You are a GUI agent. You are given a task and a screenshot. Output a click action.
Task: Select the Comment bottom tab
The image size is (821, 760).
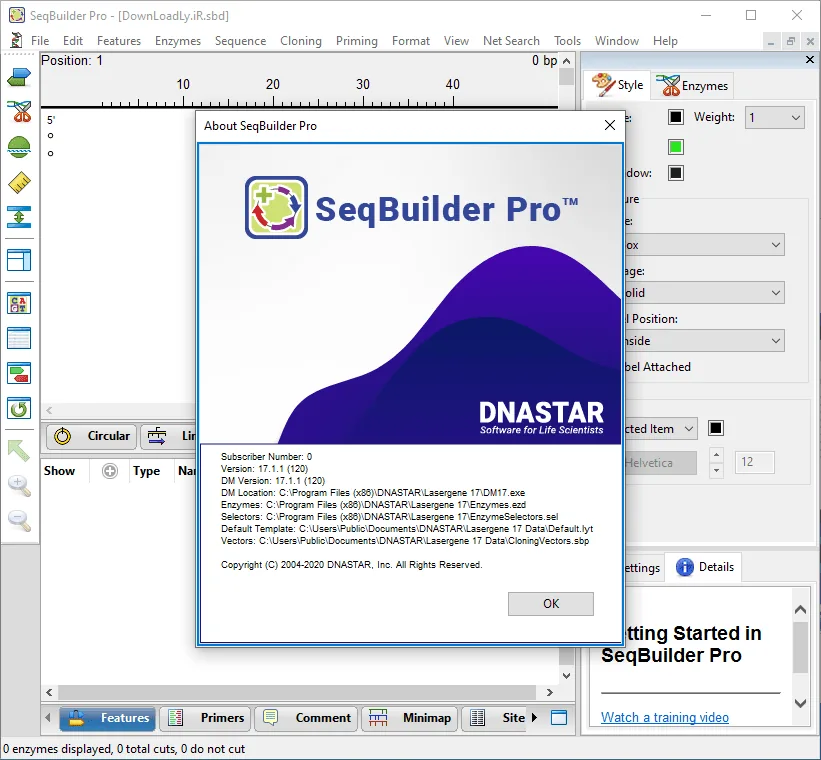(306, 718)
